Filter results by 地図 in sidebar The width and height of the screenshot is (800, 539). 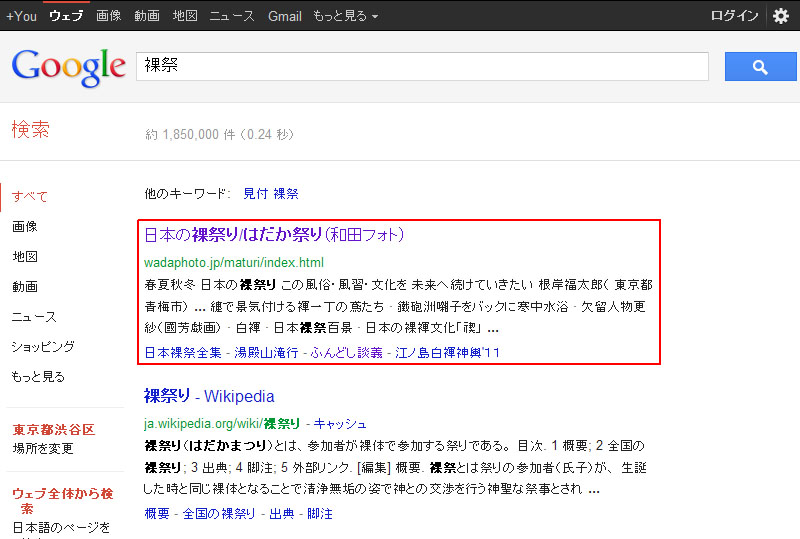[x=24, y=257]
